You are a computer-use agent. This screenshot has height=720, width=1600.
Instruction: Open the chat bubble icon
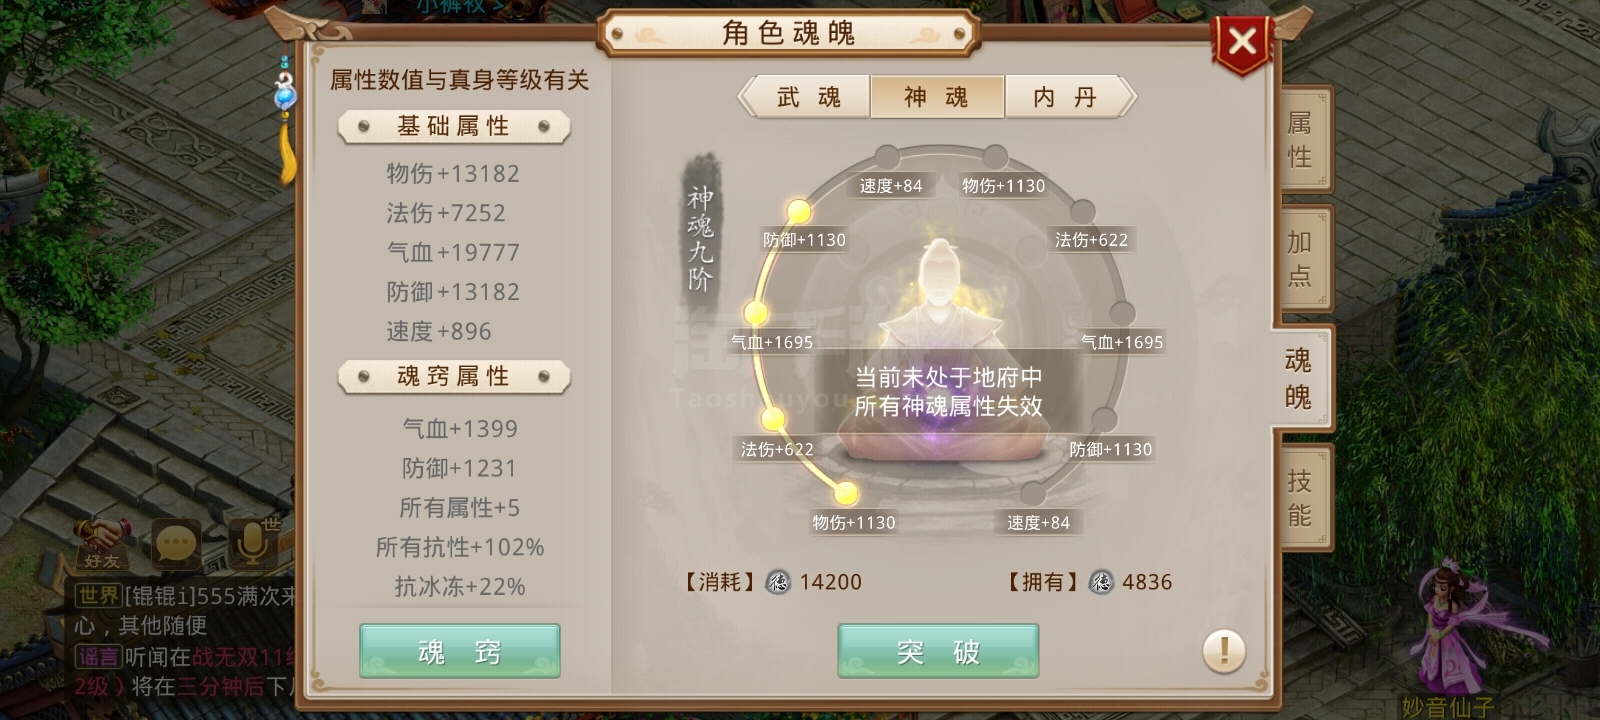(177, 545)
